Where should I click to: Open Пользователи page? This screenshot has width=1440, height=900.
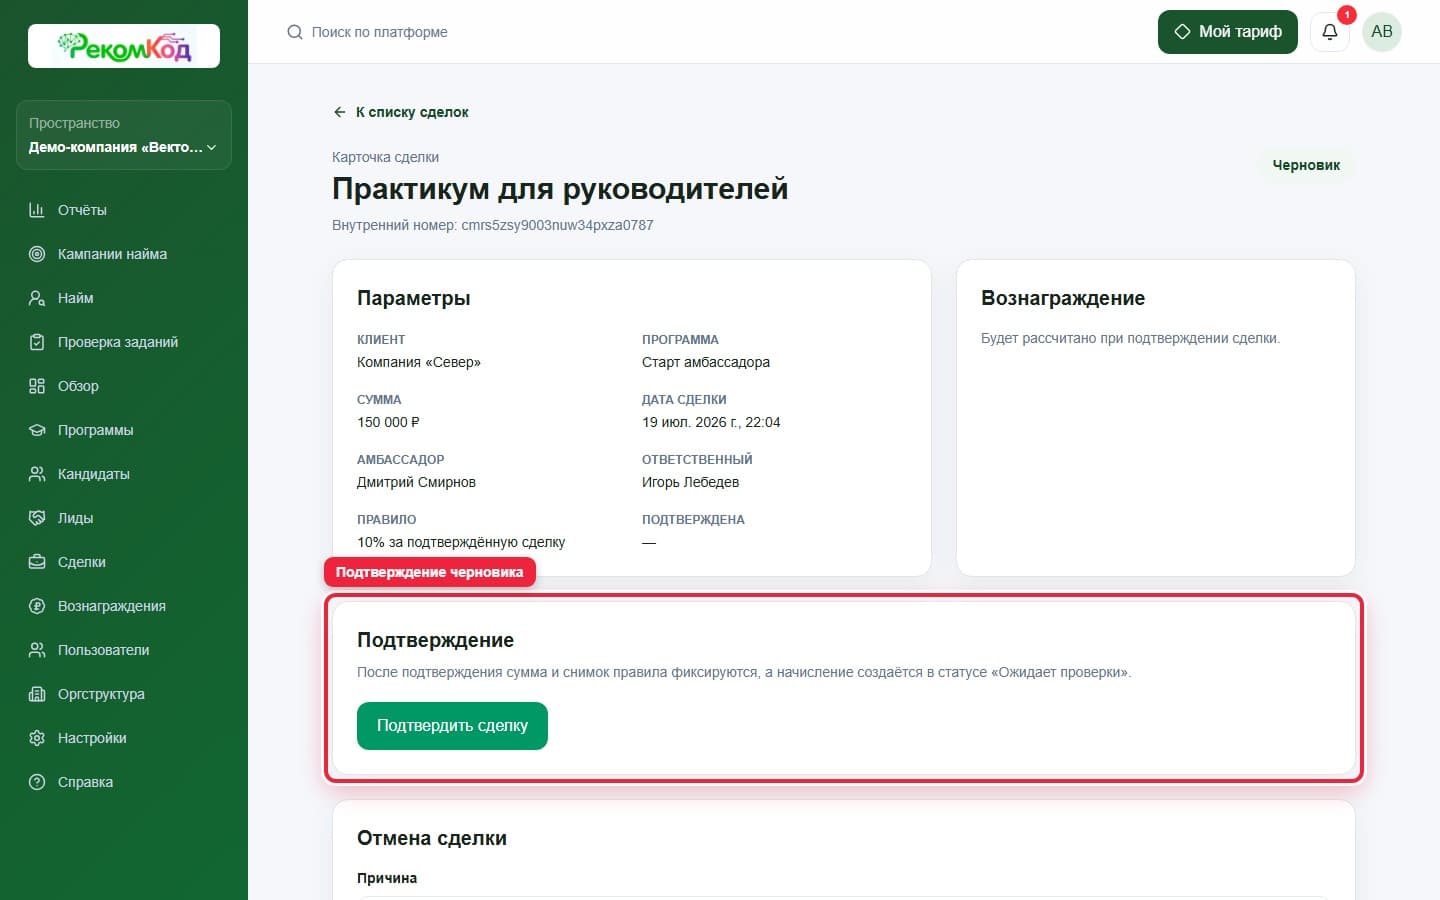click(x=124, y=650)
